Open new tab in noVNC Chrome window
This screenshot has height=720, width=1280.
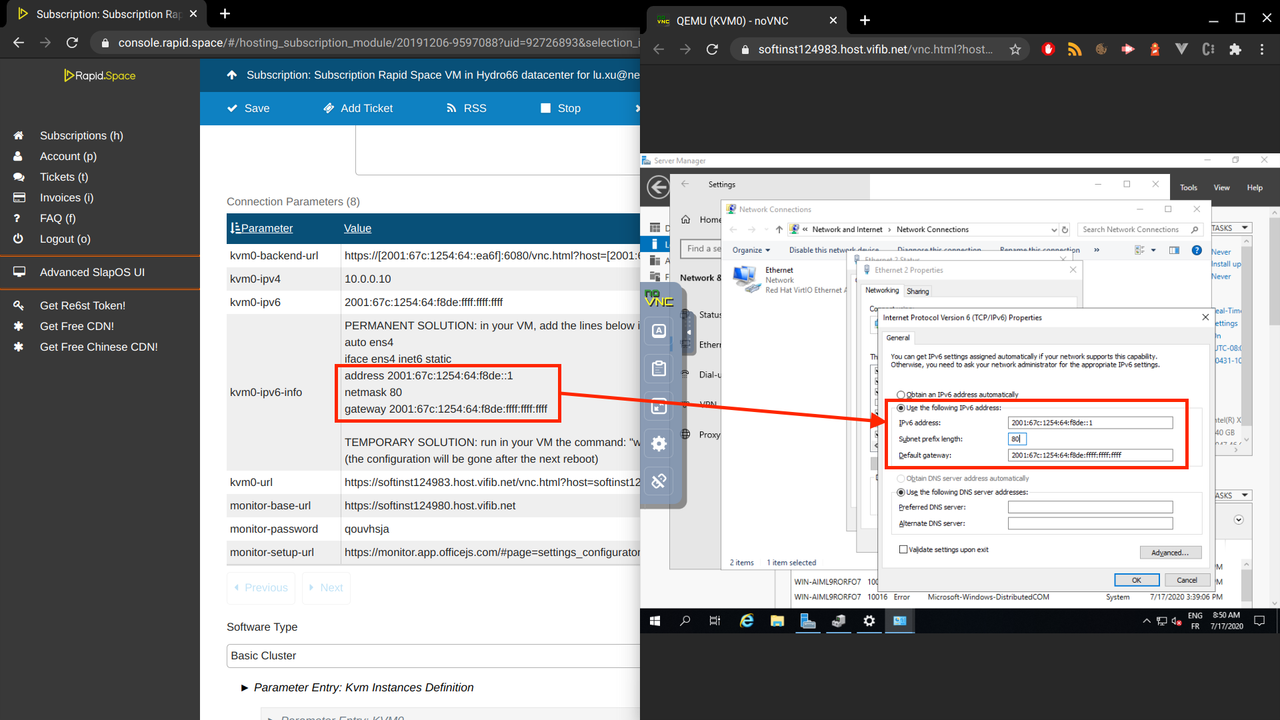pos(865,19)
